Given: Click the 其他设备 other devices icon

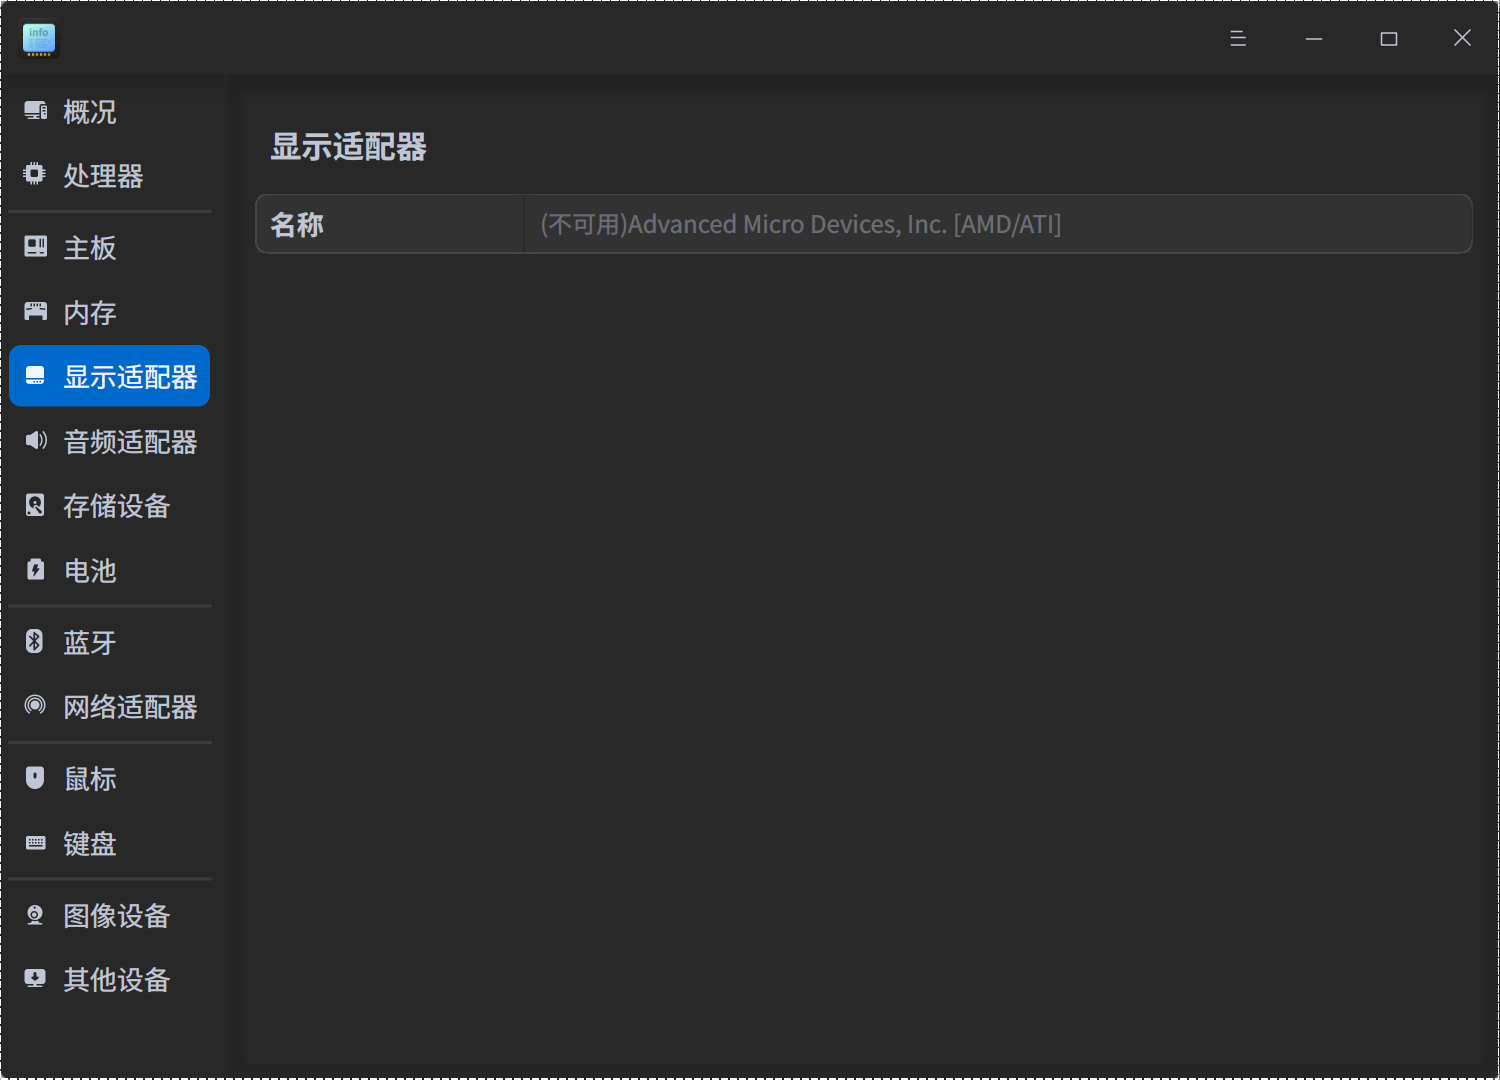Looking at the screenshot, I should [x=36, y=980].
